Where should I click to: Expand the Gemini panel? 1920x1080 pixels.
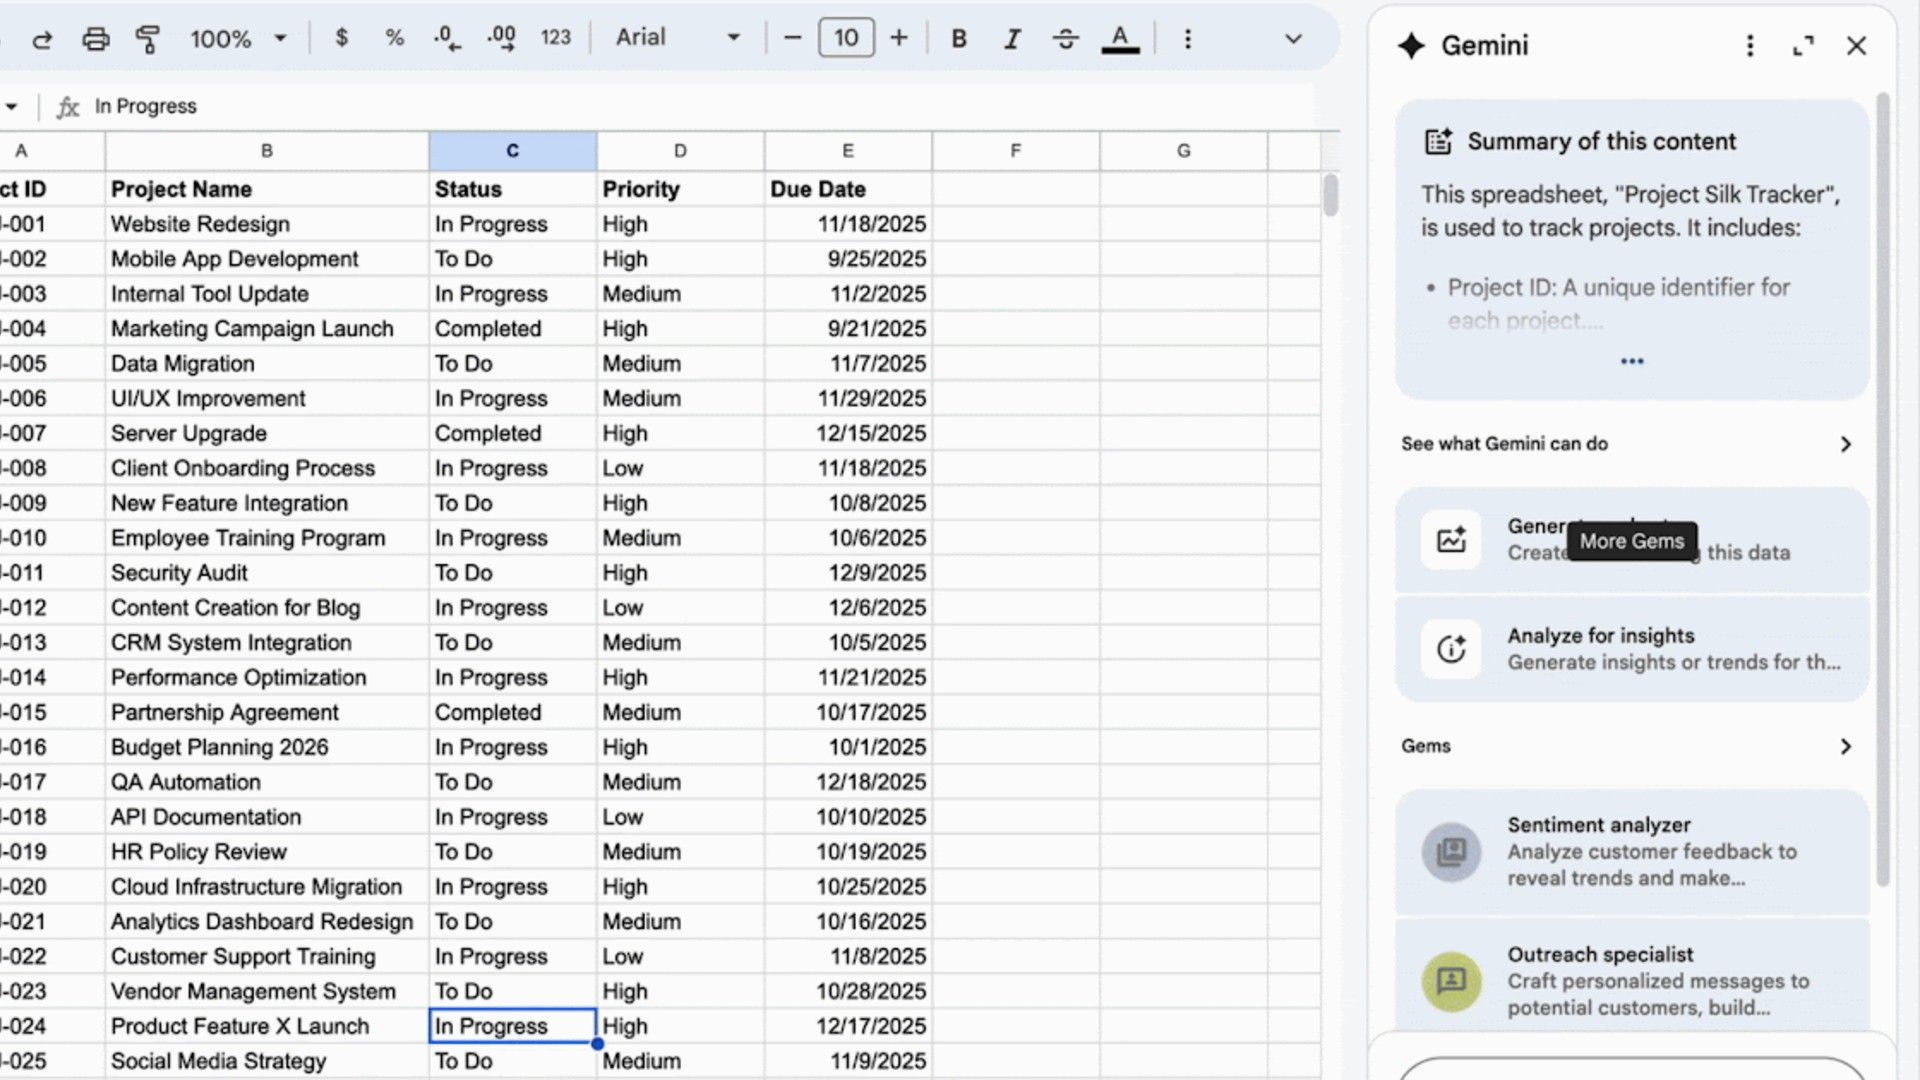tap(1803, 46)
